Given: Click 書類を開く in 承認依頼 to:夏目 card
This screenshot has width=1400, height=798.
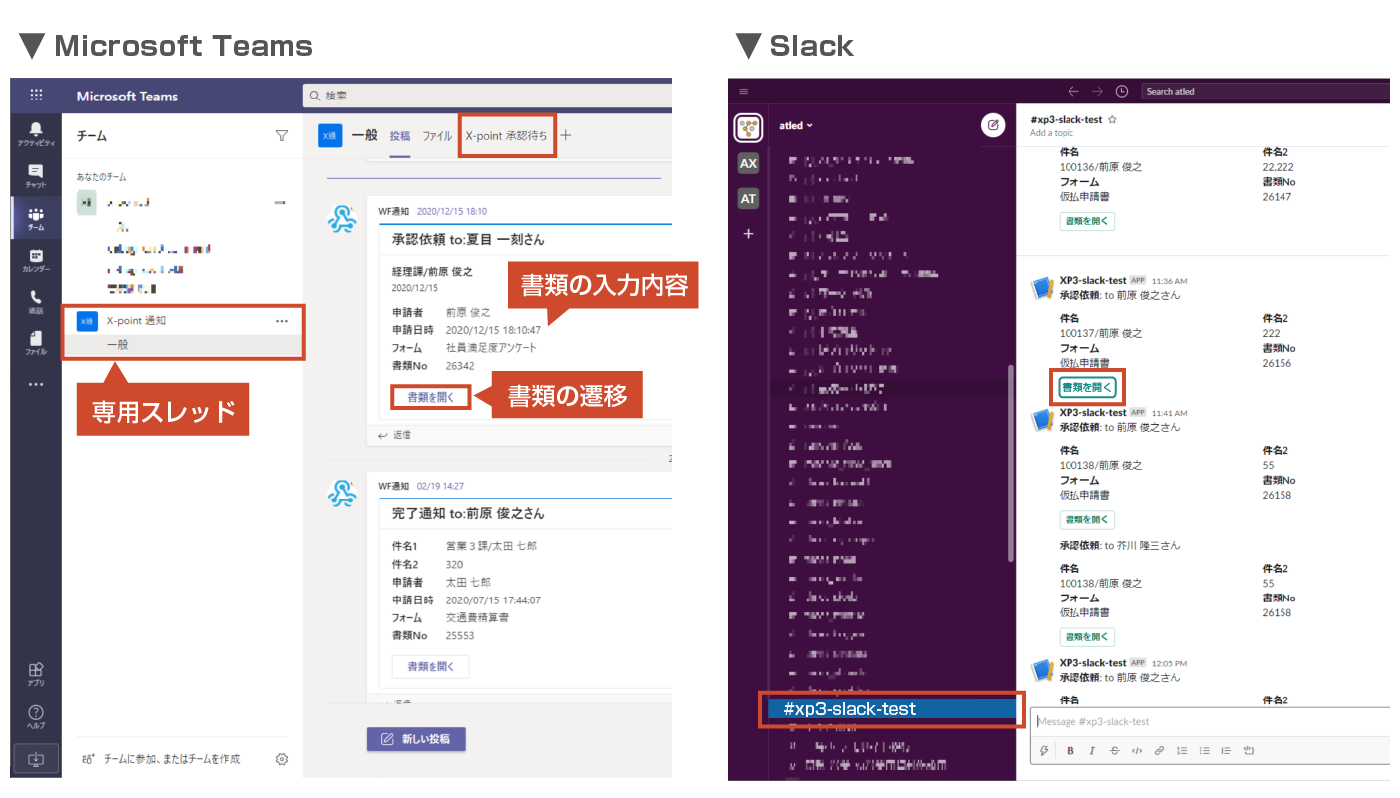Looking at the screenshot, I should [431, 397].
